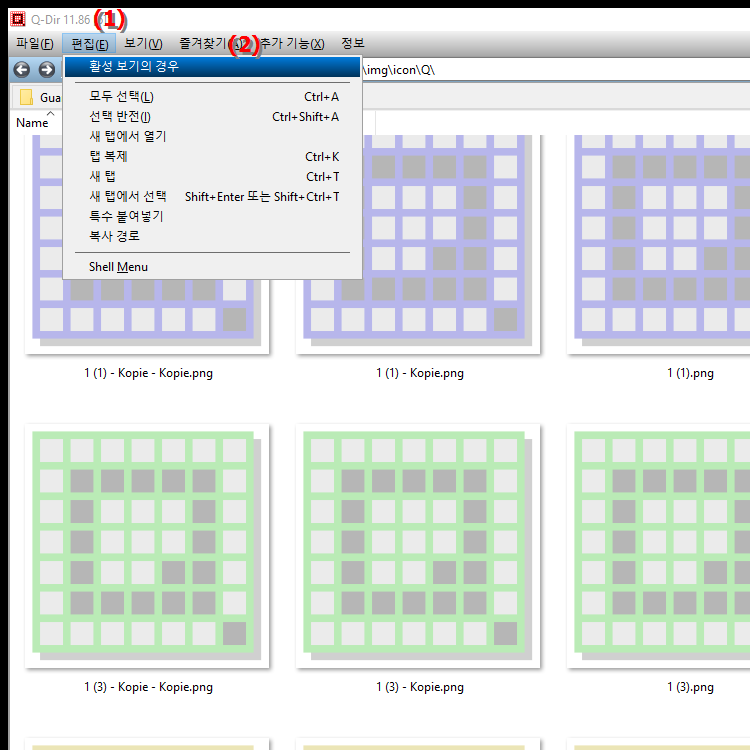Select thumbnail 1 (1) - Kopie - Kopie.png

pyautogui.click(x=147, y=244)
